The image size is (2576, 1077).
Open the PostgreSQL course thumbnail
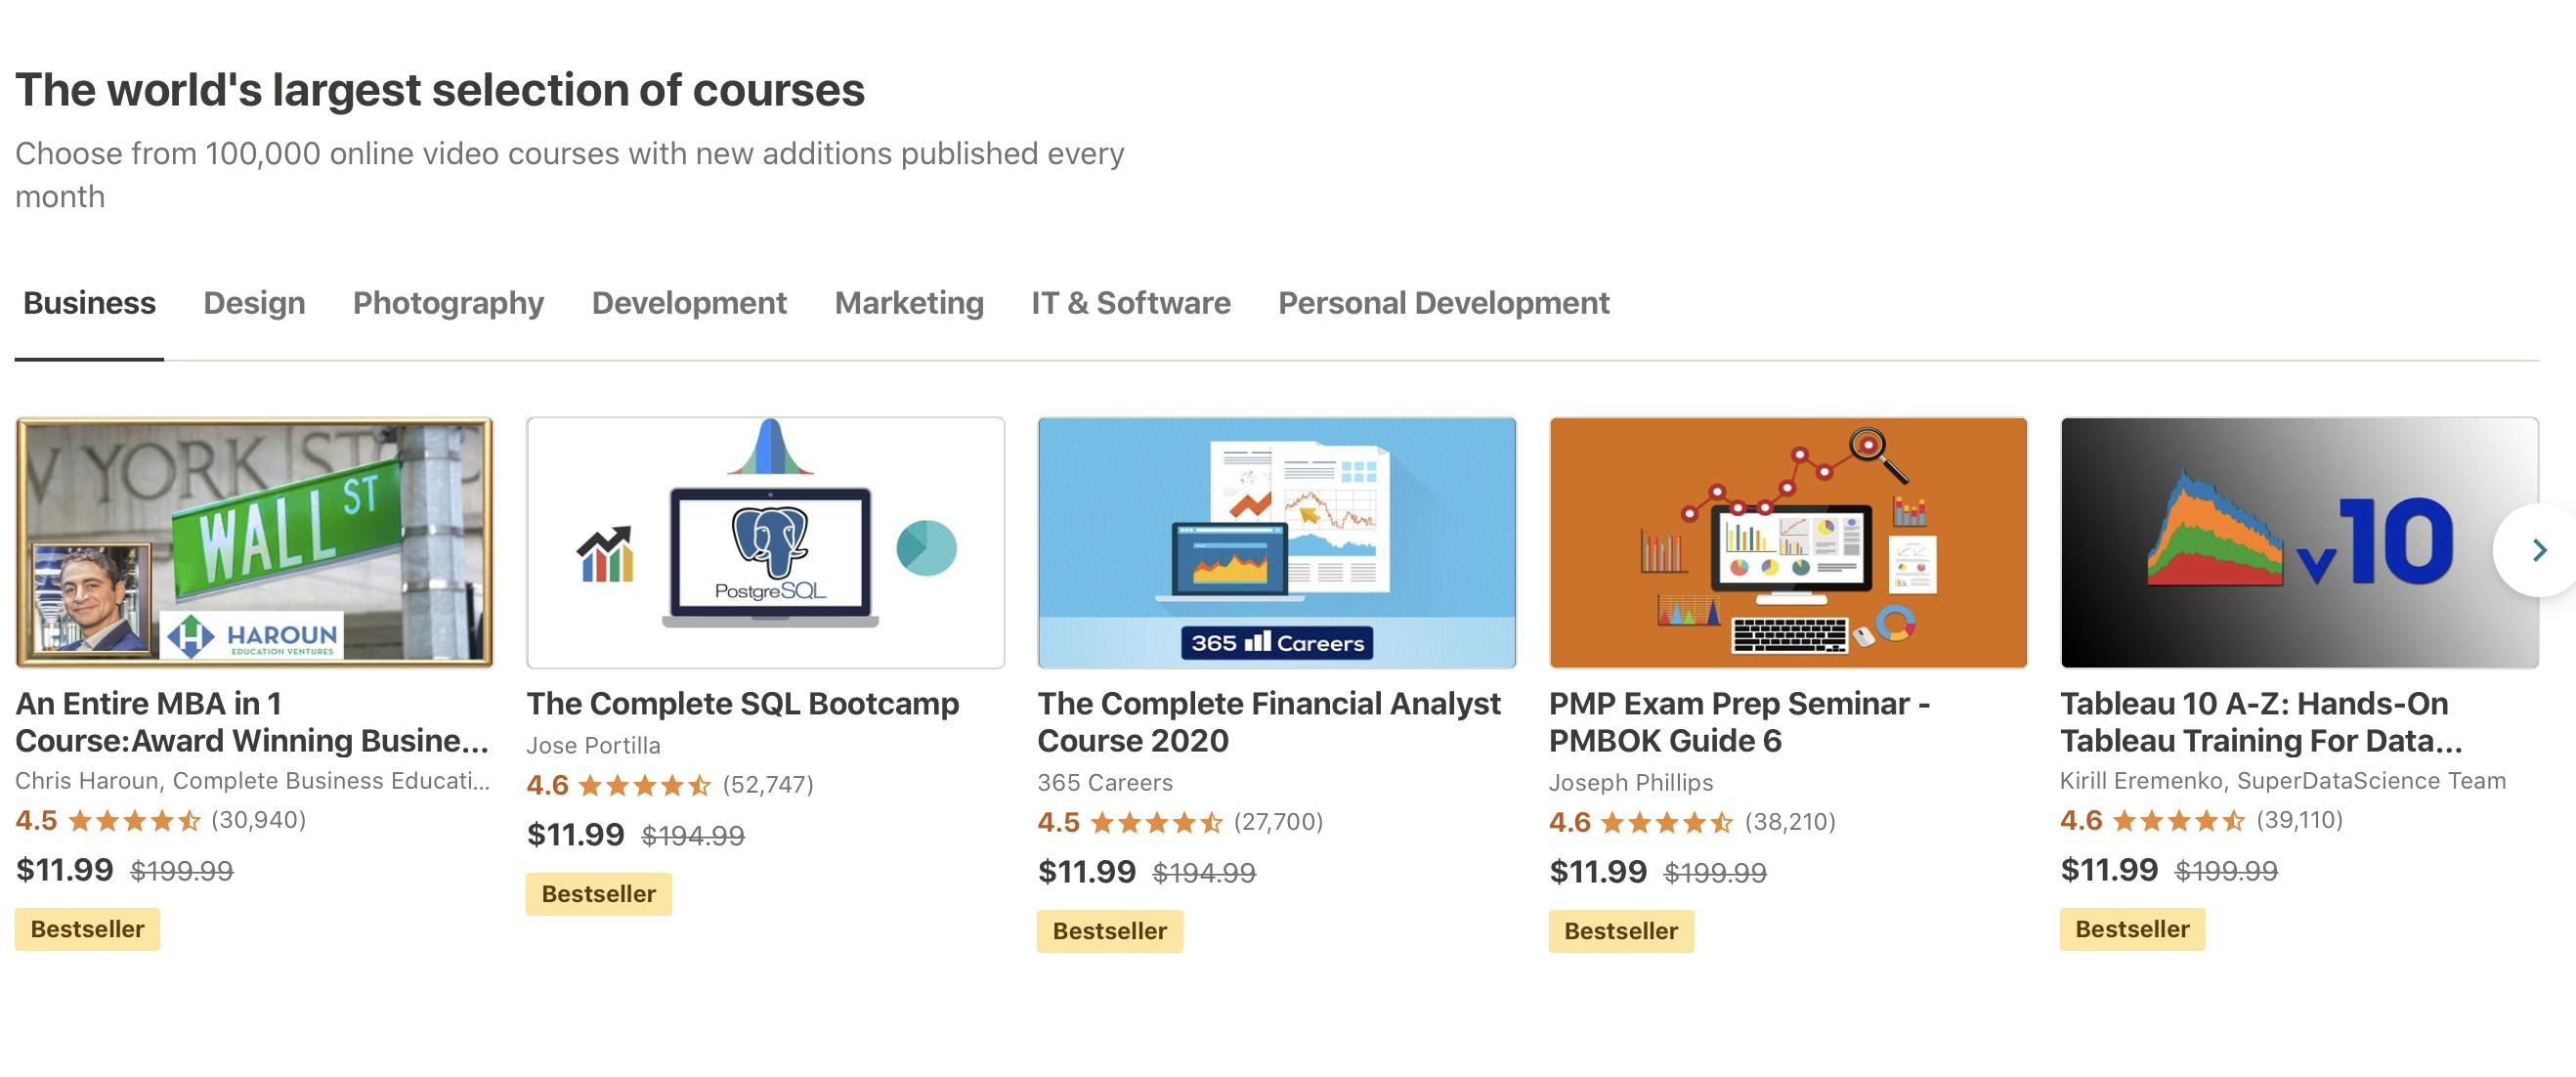click(x=765, y=542)
